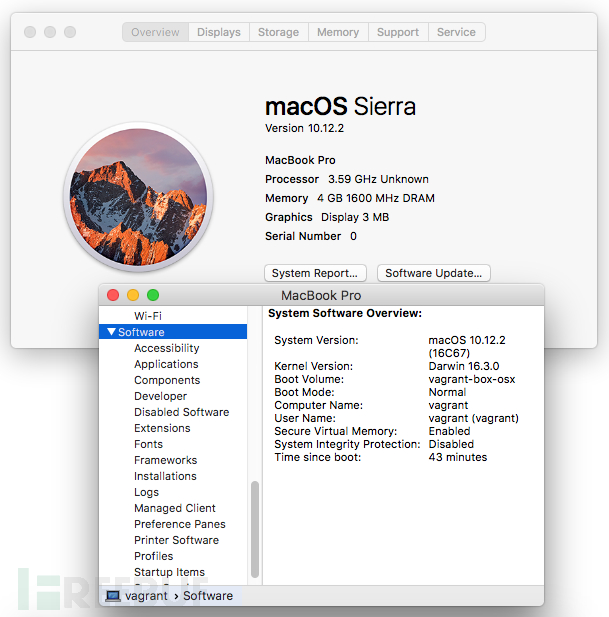Open the Displays tab
609x617 pixels.
coord(219,32)
